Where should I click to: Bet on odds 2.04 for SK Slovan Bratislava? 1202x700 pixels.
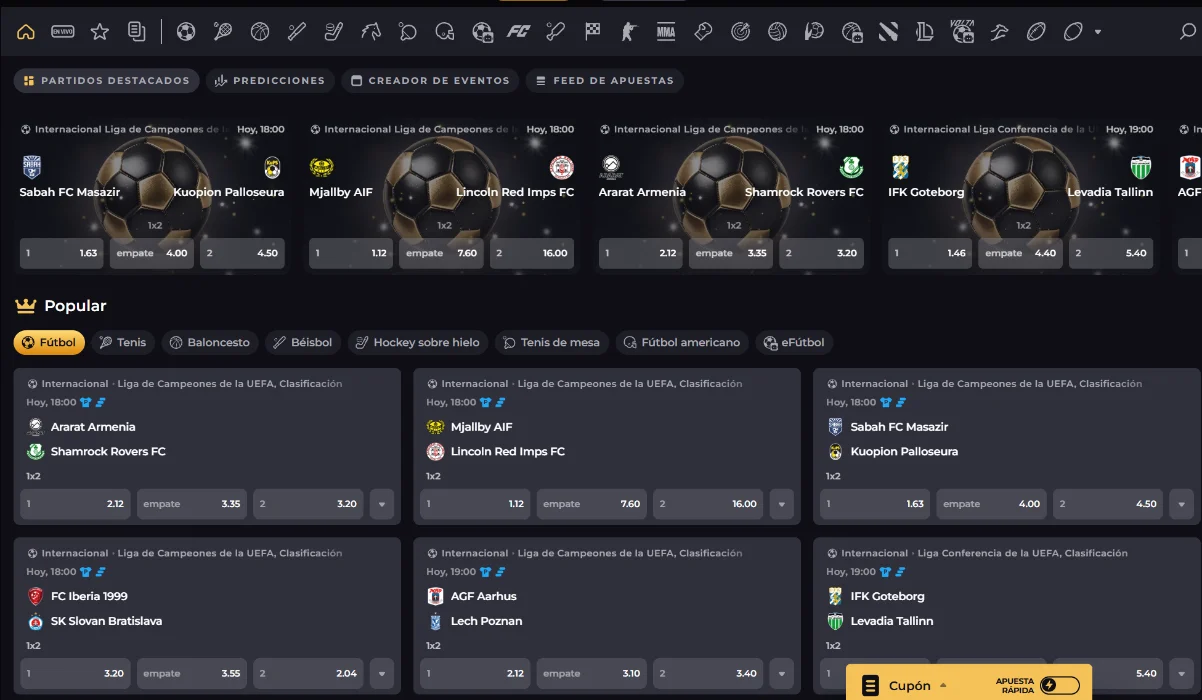point(308,673)
